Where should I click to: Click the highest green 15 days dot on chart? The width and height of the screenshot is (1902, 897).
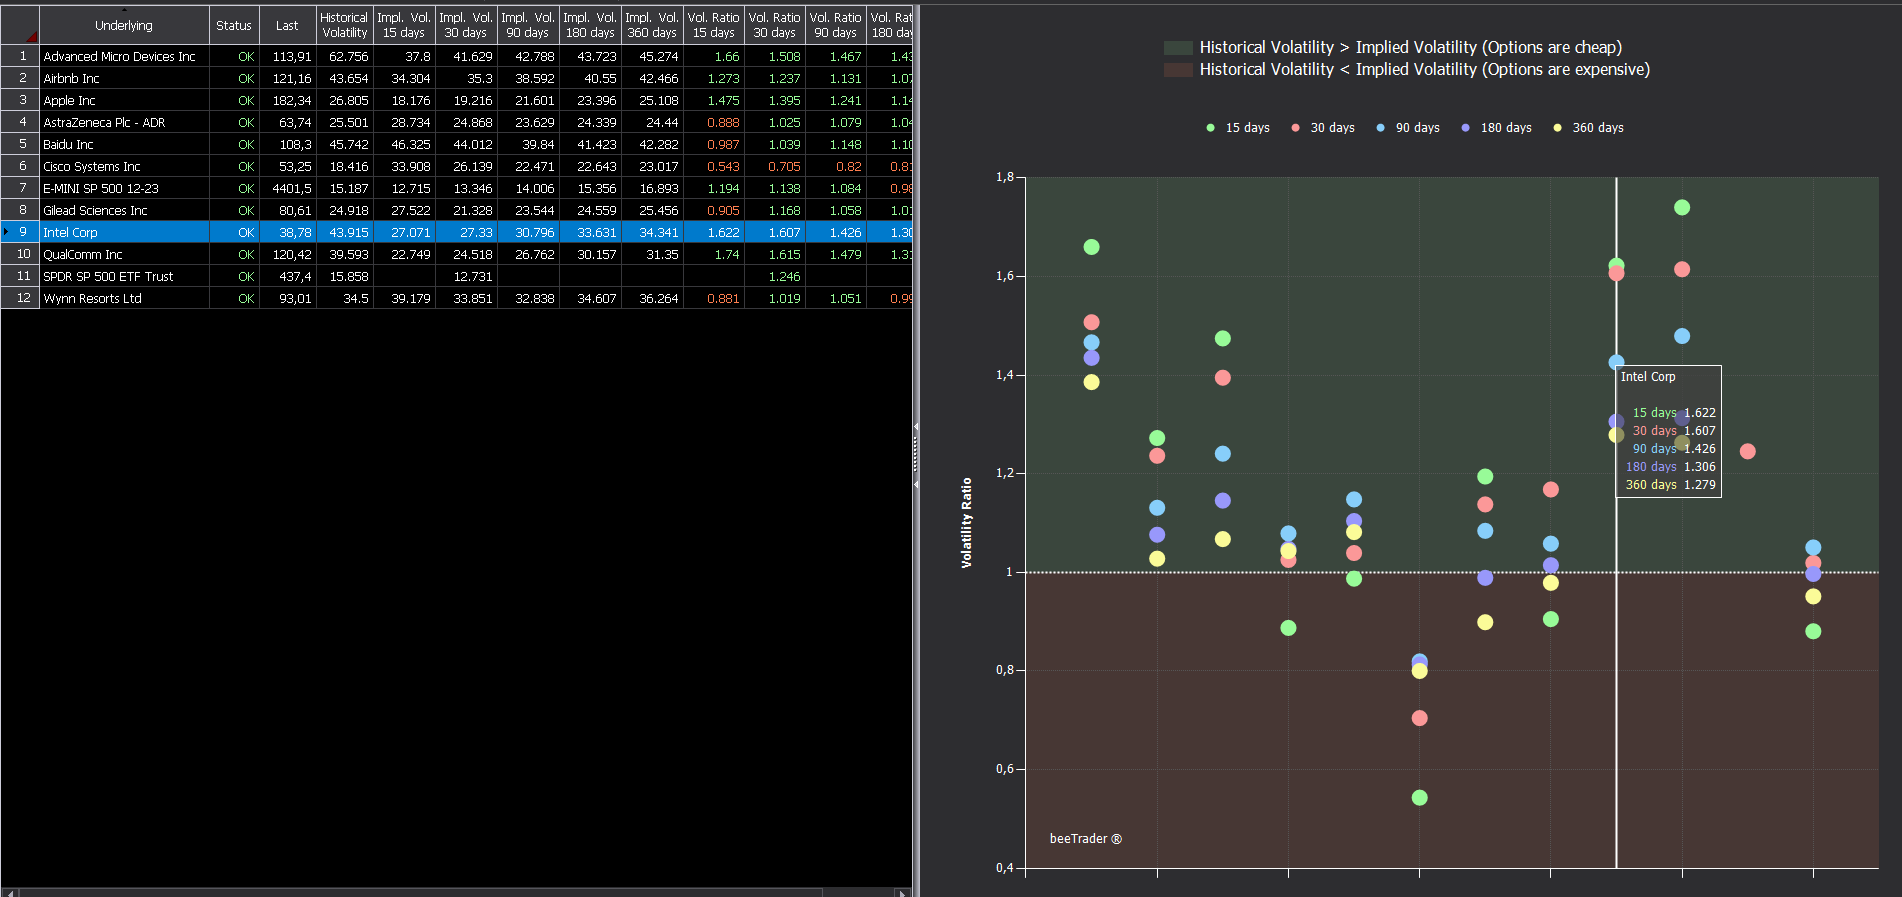[x=1682, y=207]
